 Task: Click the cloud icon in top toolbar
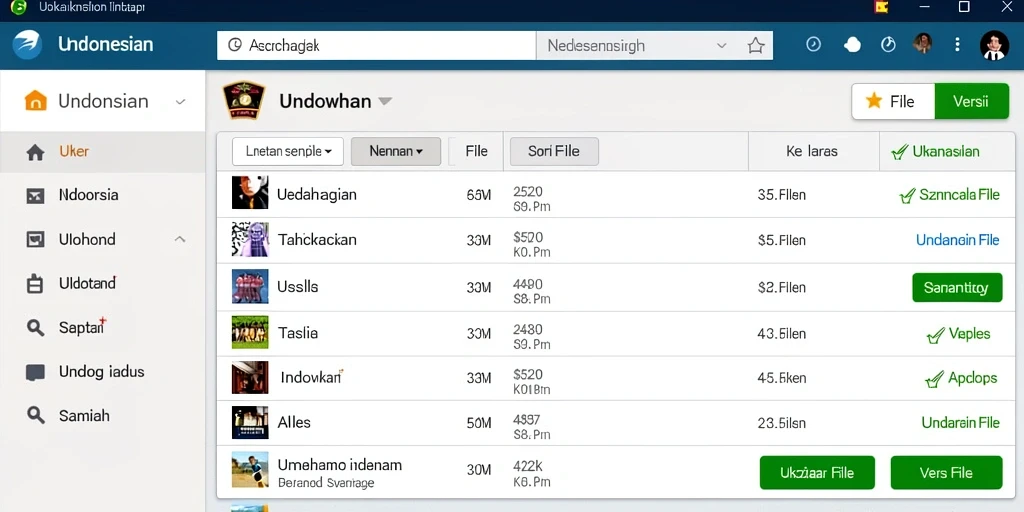[852, 44]
